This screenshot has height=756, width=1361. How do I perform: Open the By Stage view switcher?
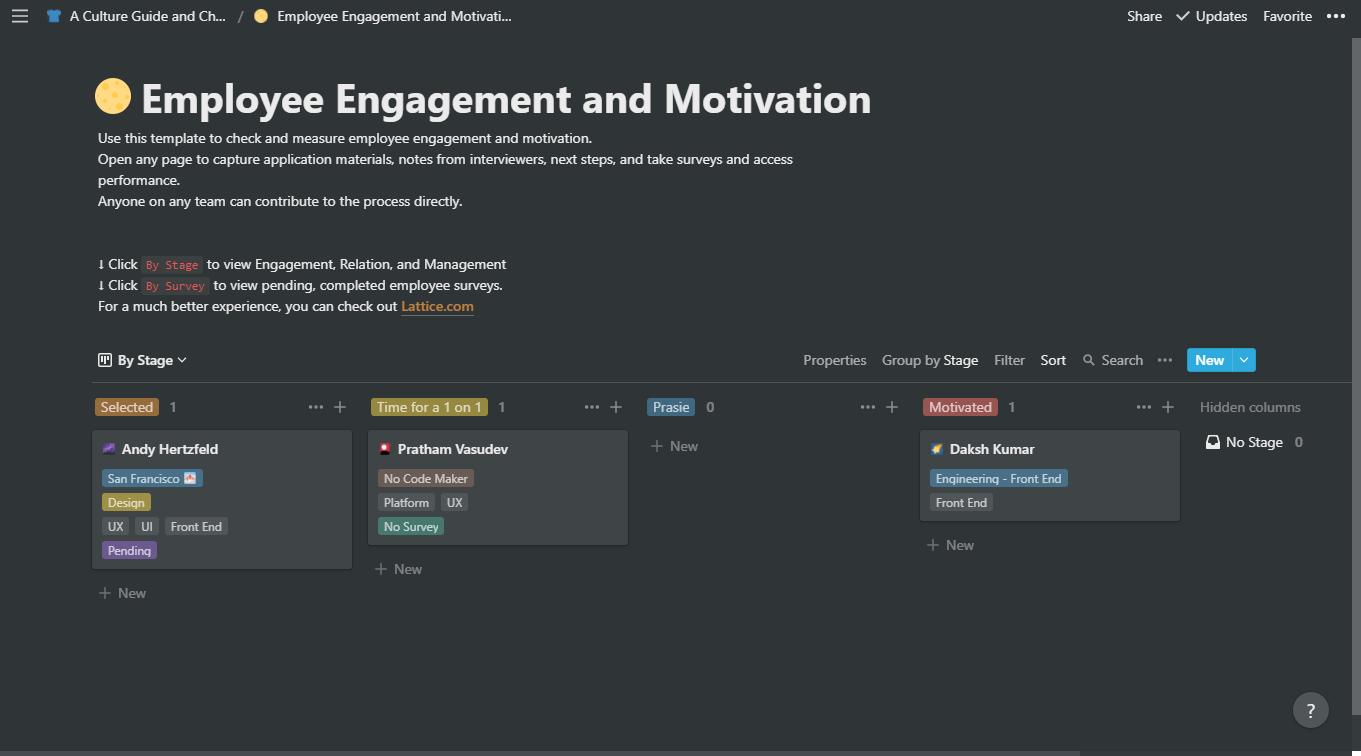pyautogui.click(x=142, y=359)
